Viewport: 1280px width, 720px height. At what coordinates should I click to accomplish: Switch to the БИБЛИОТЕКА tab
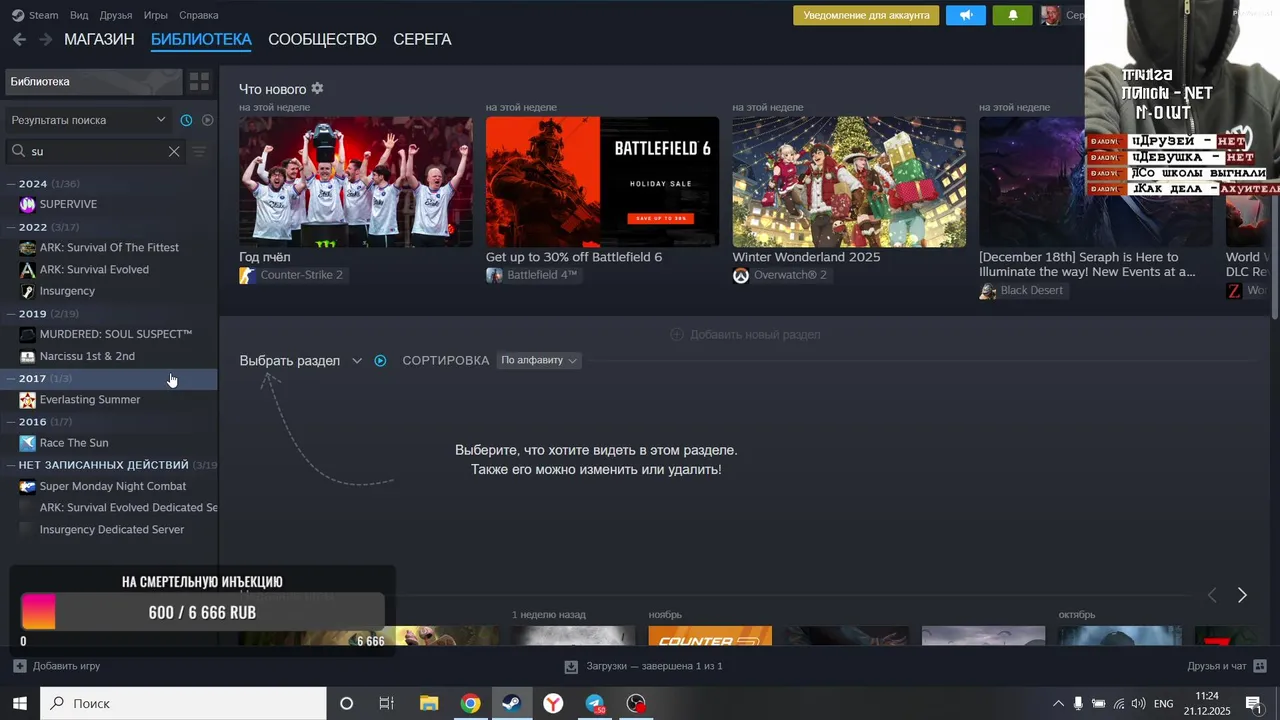[201, 39]
